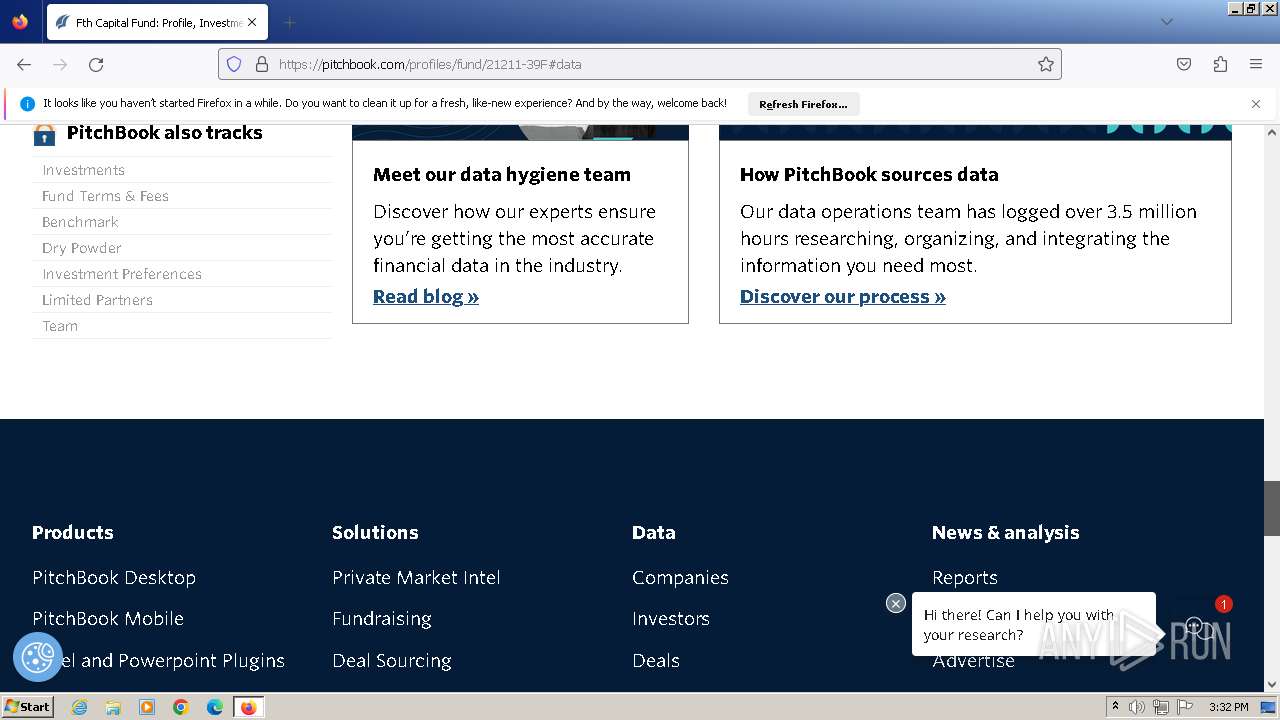Launch Microsoft Edge from taskbar
Screen dimensions: 1280x720
click(215, 707)
